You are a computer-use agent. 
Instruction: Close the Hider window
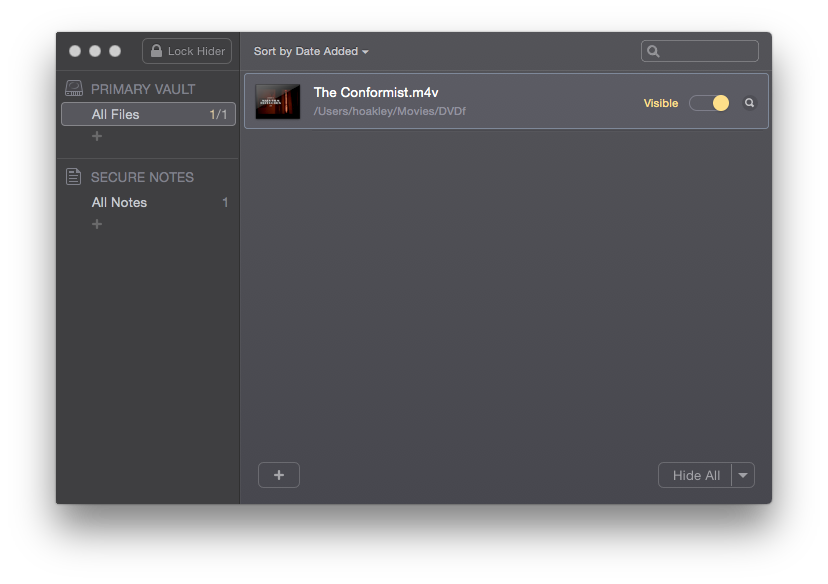(x=75, y=51)
